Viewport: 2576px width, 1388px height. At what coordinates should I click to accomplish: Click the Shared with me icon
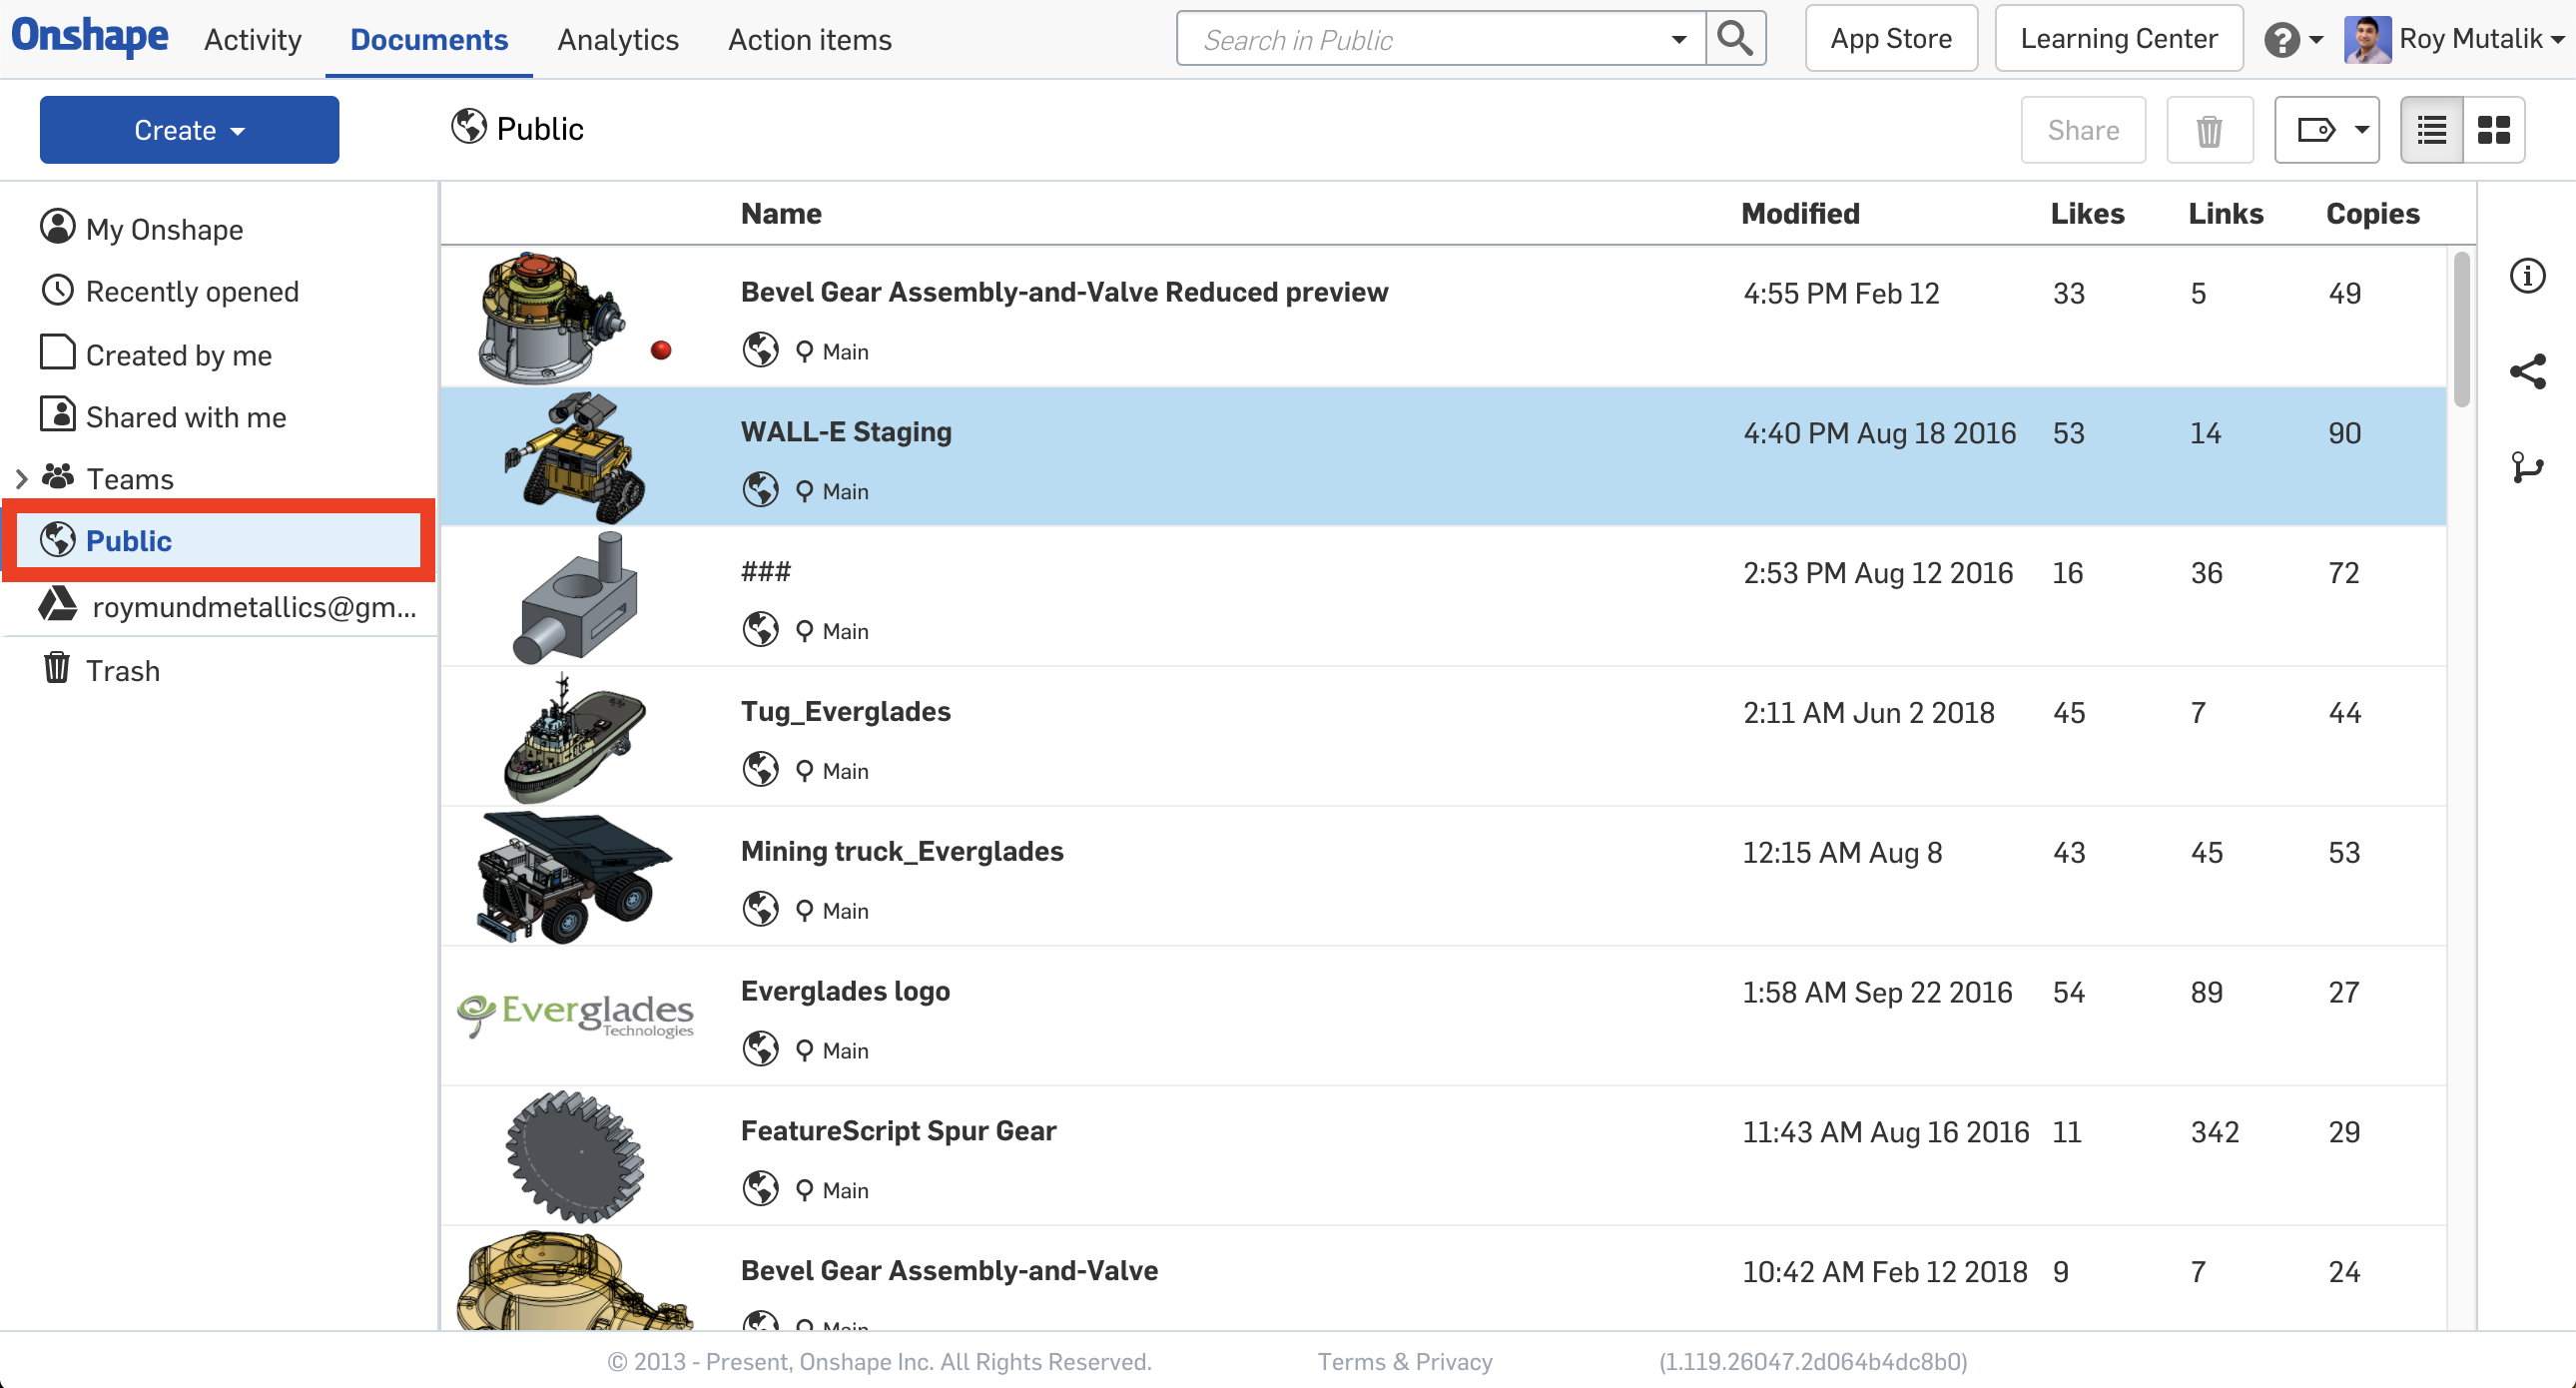click(57, 414)
